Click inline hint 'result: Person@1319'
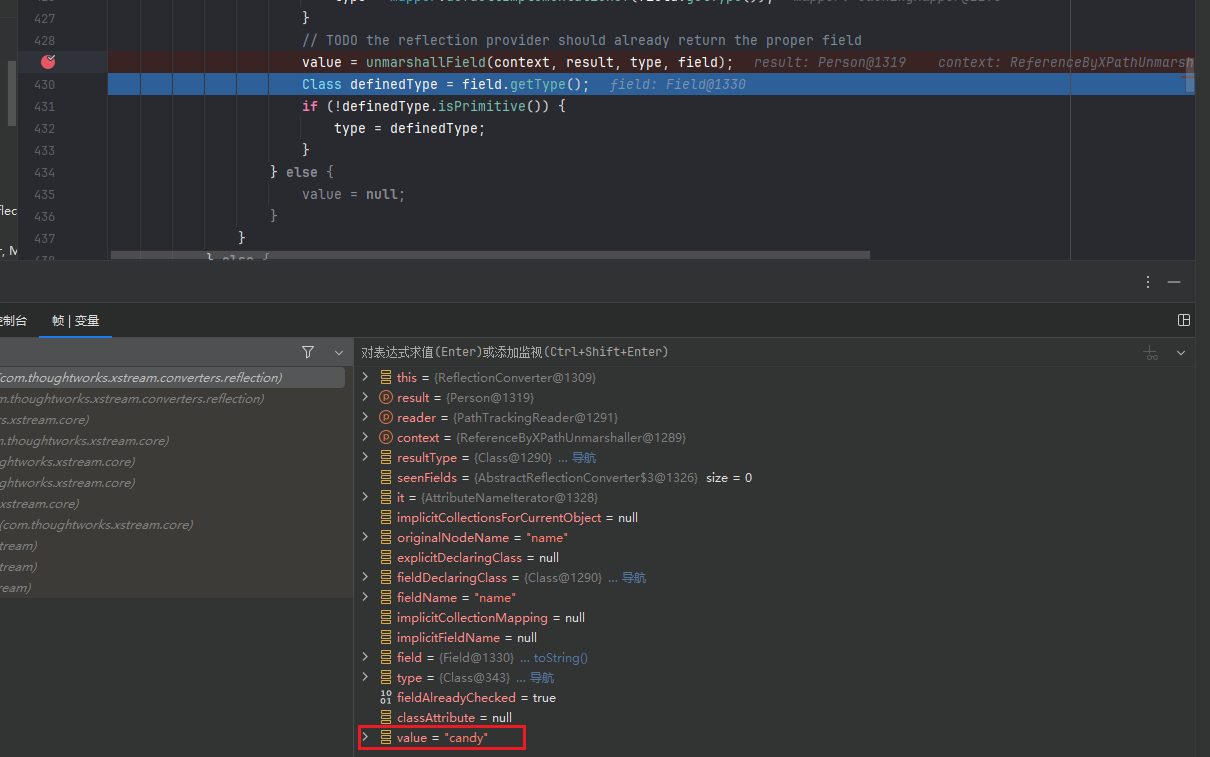The height and width of the screenshot is (757, 1210). pos(830,63)
